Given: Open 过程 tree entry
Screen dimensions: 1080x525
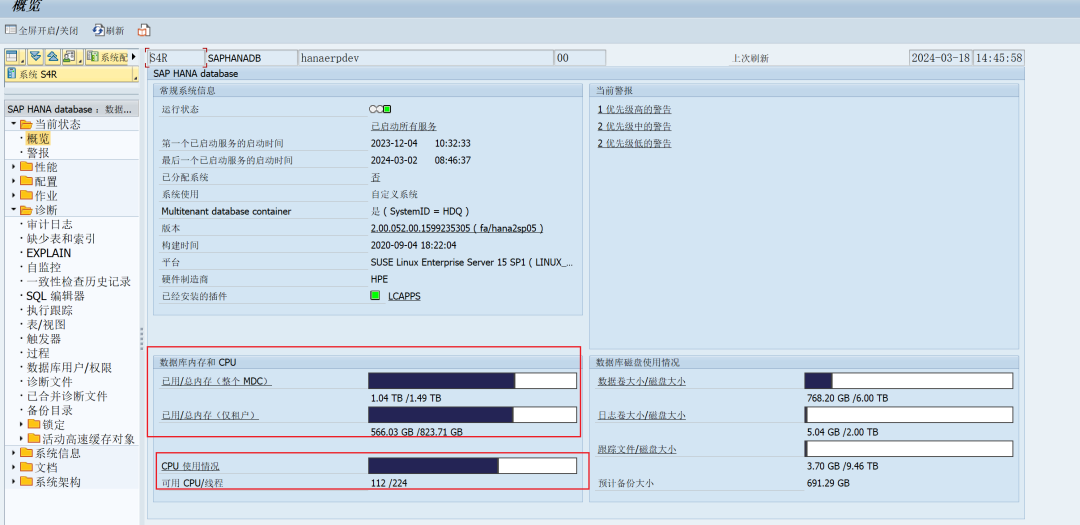Looking at the screenshot, I should [38, 353].
